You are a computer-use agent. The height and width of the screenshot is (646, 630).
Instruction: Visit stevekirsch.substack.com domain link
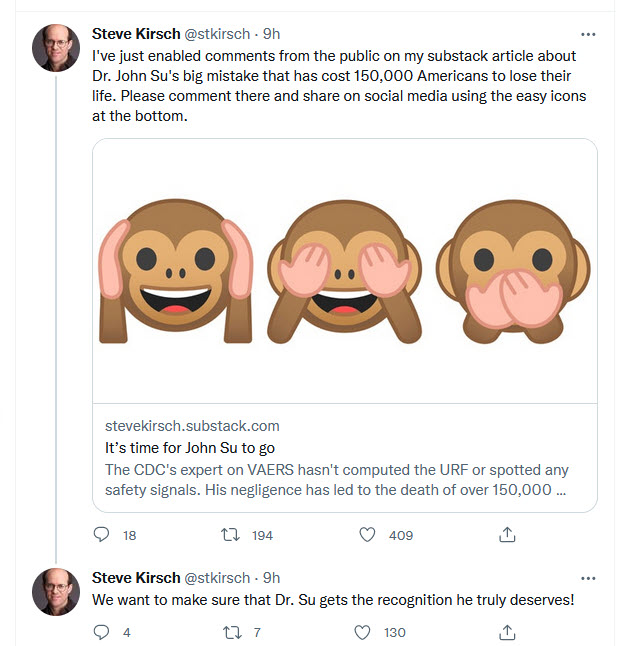[x=192, y=426]
